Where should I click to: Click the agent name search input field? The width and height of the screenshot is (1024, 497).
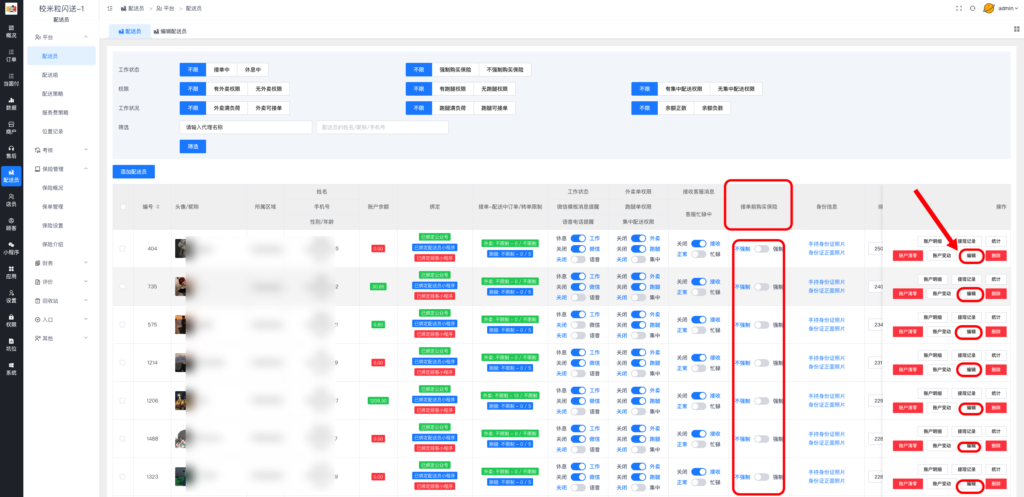tap(245, 127)
